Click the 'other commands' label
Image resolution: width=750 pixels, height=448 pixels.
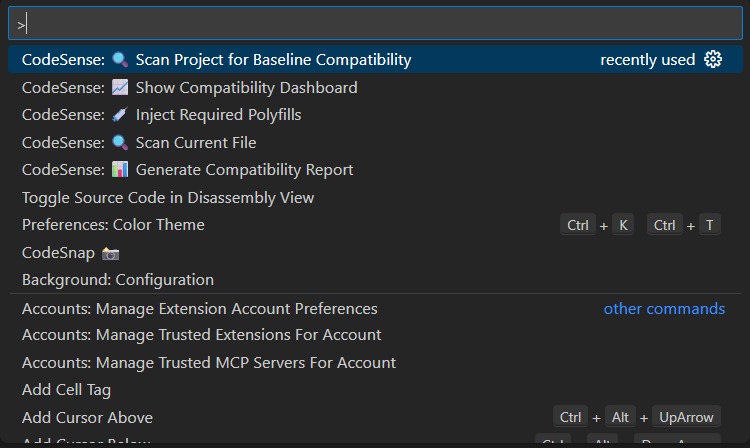[664, 309]
